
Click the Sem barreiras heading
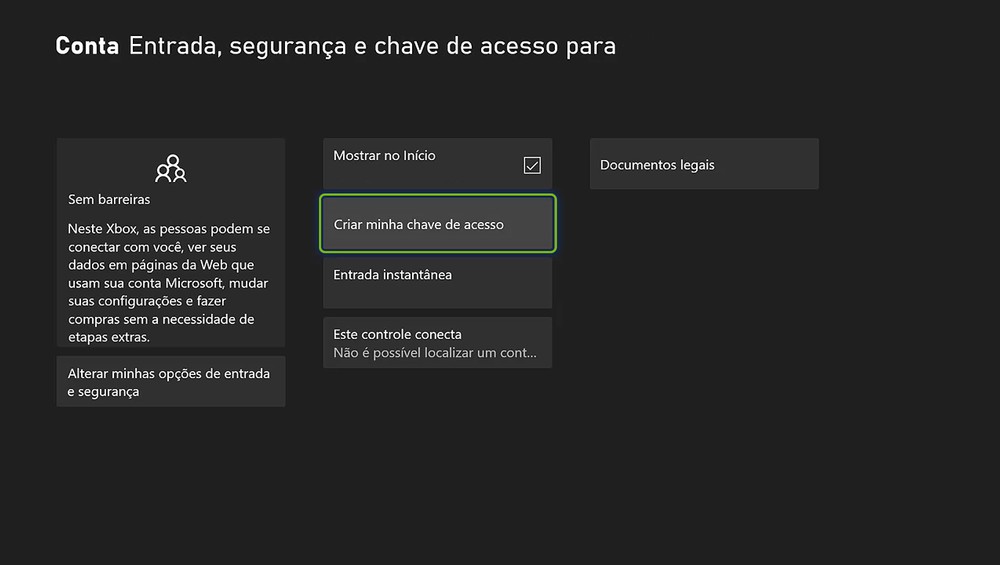pyautogui.click(x=109, y=200)
